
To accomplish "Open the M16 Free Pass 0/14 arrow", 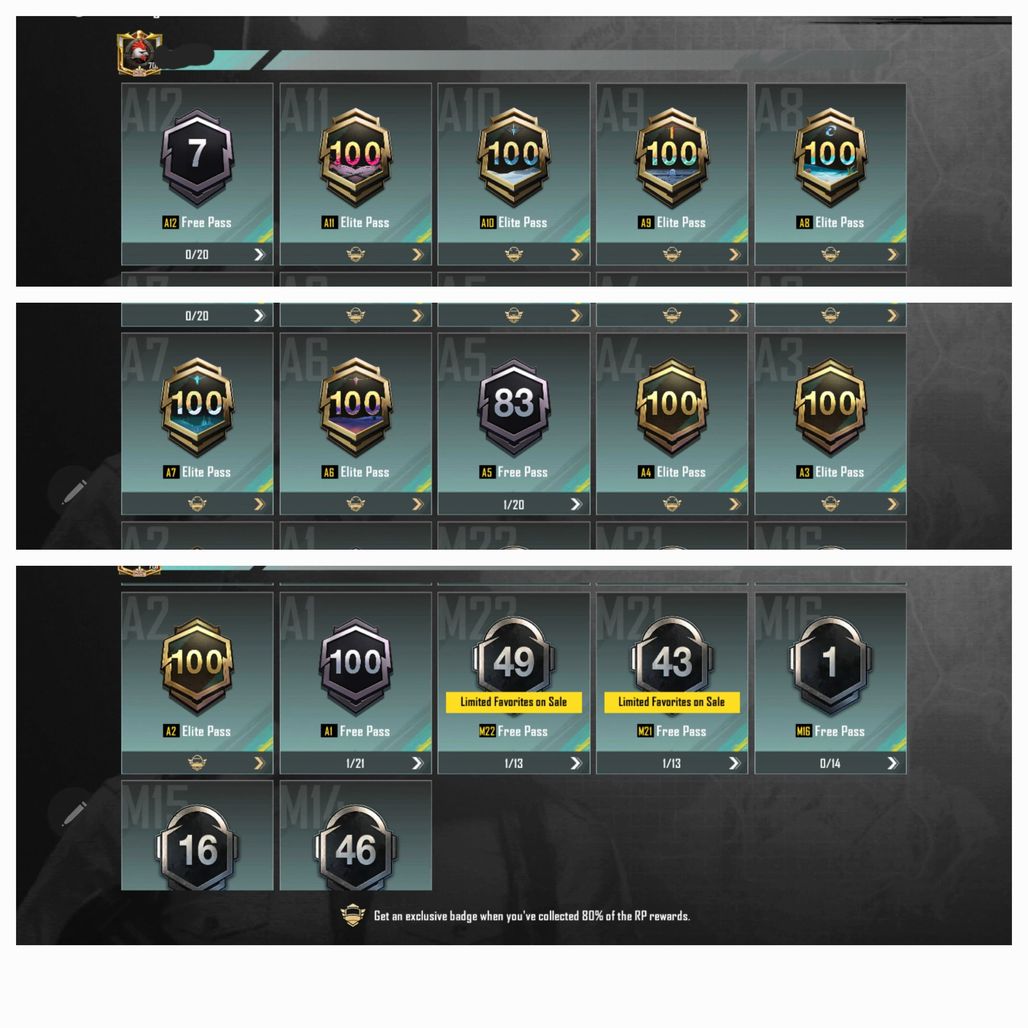I will 892,763.
